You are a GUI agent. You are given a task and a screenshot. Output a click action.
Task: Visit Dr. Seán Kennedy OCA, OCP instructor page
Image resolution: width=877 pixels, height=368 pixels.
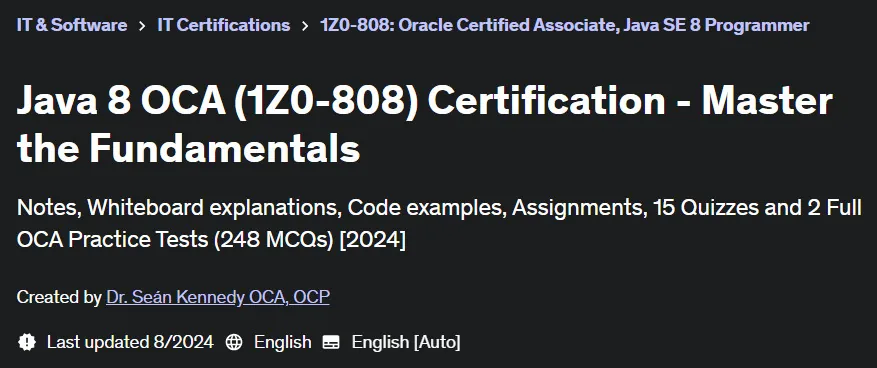tap(218, 297)
